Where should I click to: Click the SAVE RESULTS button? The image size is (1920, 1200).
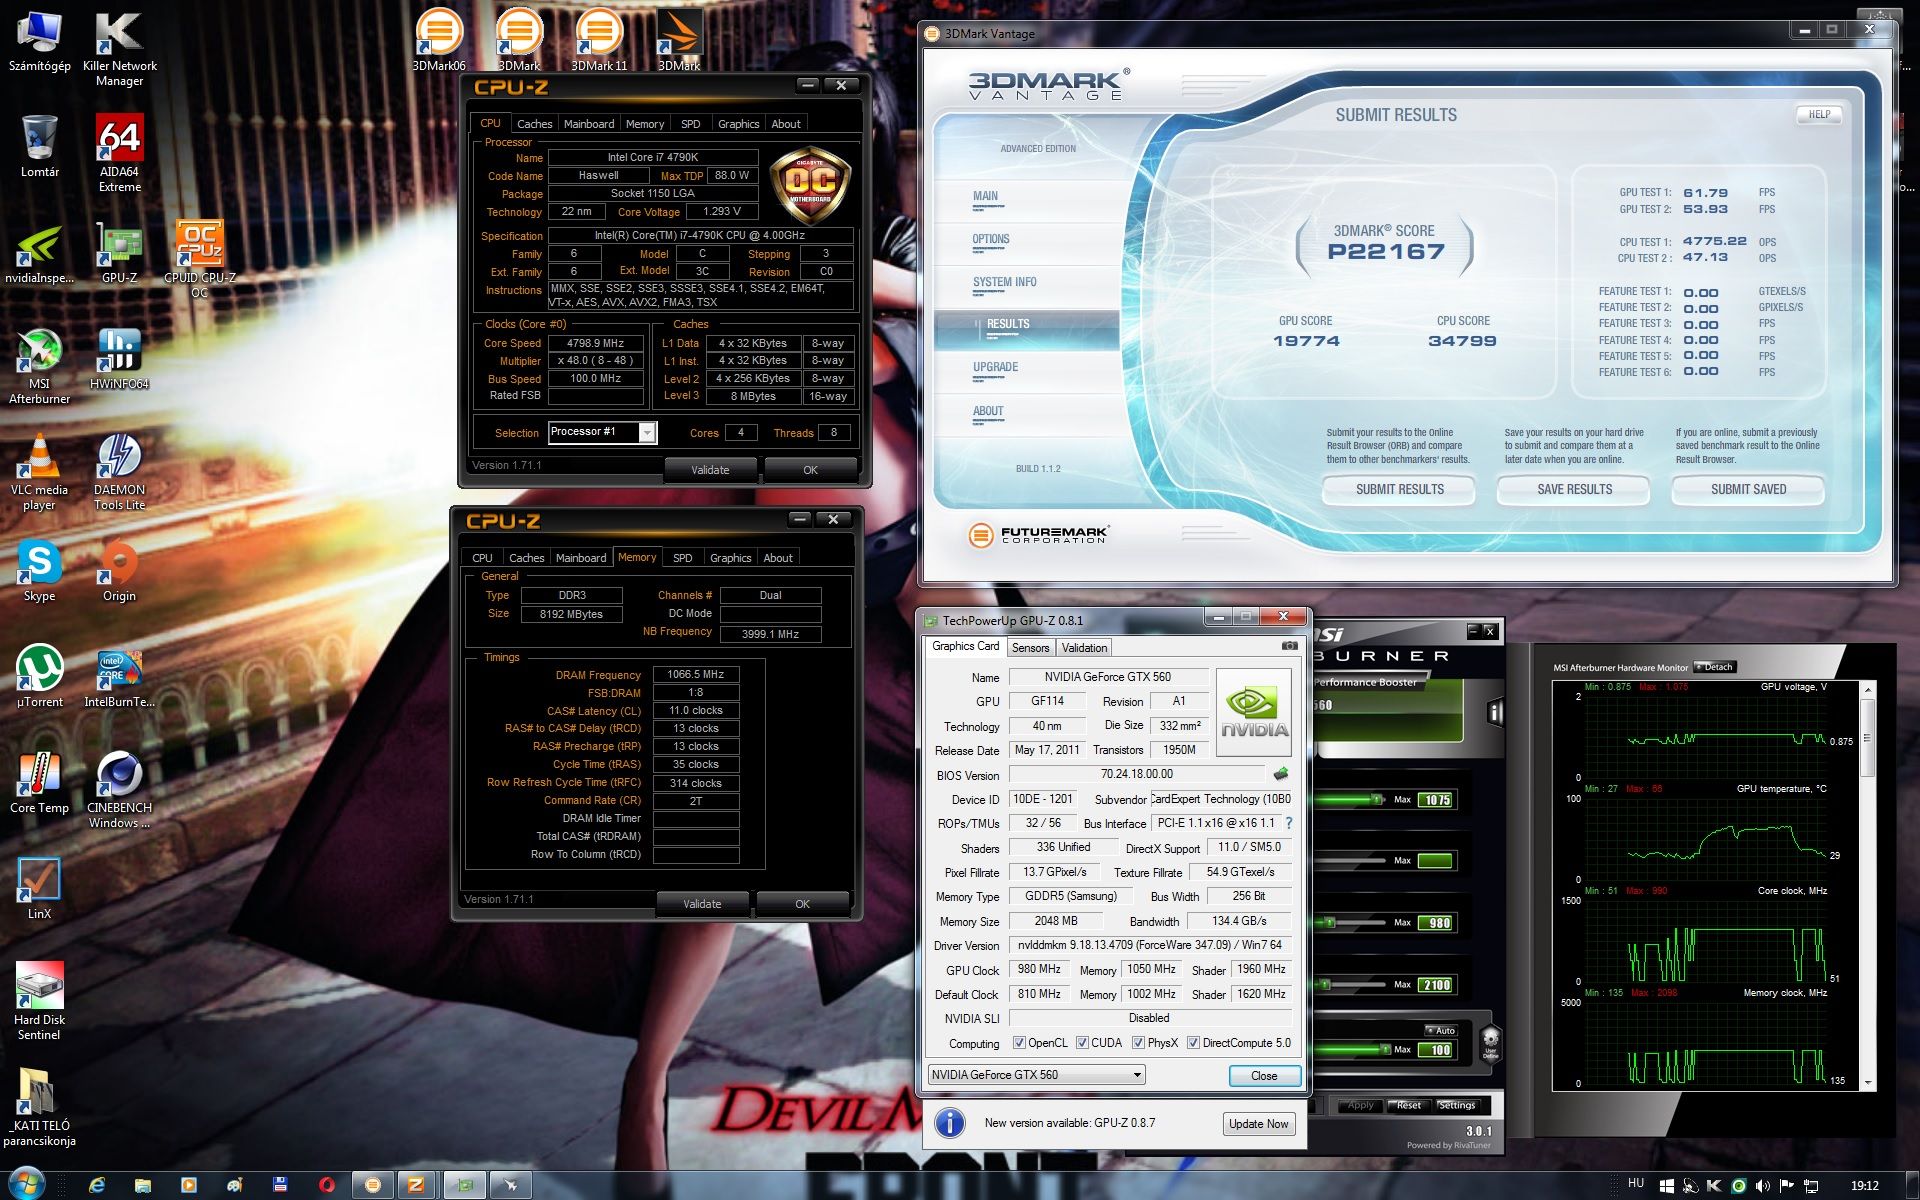tap(1574, 489)
